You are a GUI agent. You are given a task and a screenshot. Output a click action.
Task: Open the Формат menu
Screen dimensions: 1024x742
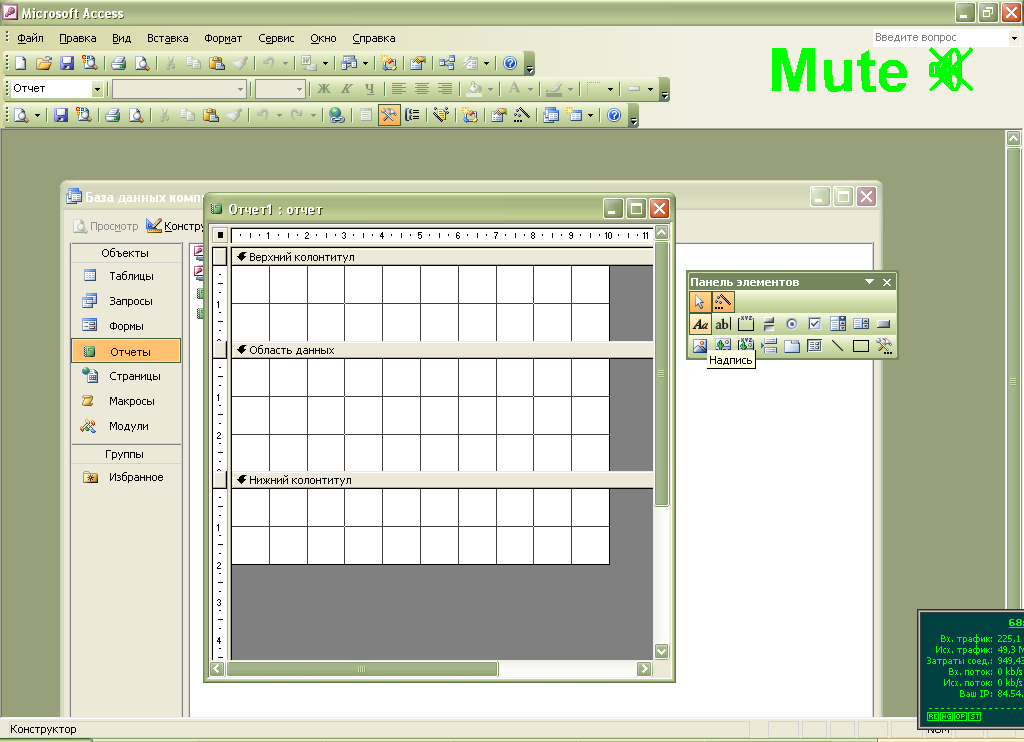(x=223, y=38)
